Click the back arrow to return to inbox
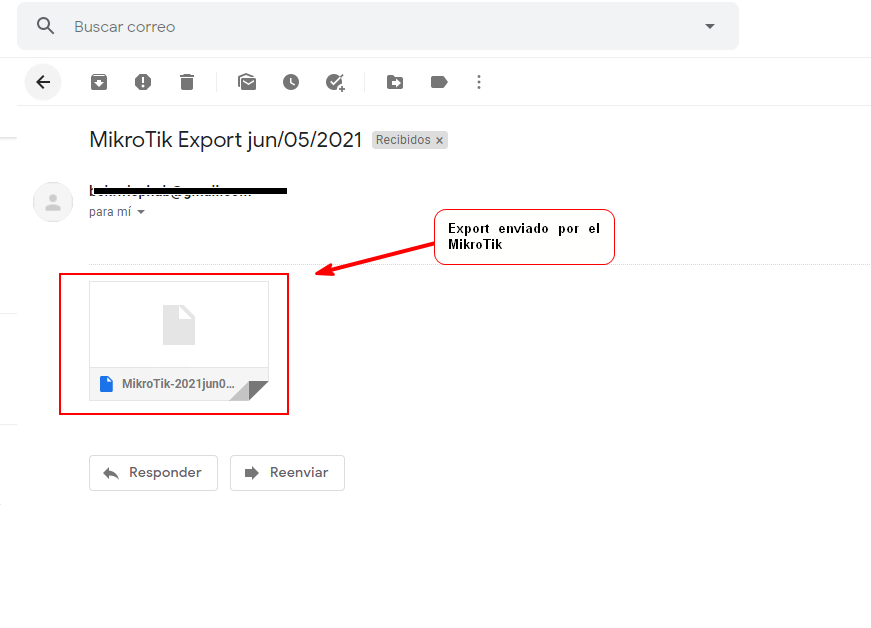This screenshot has width=871, height=628. 43,82
